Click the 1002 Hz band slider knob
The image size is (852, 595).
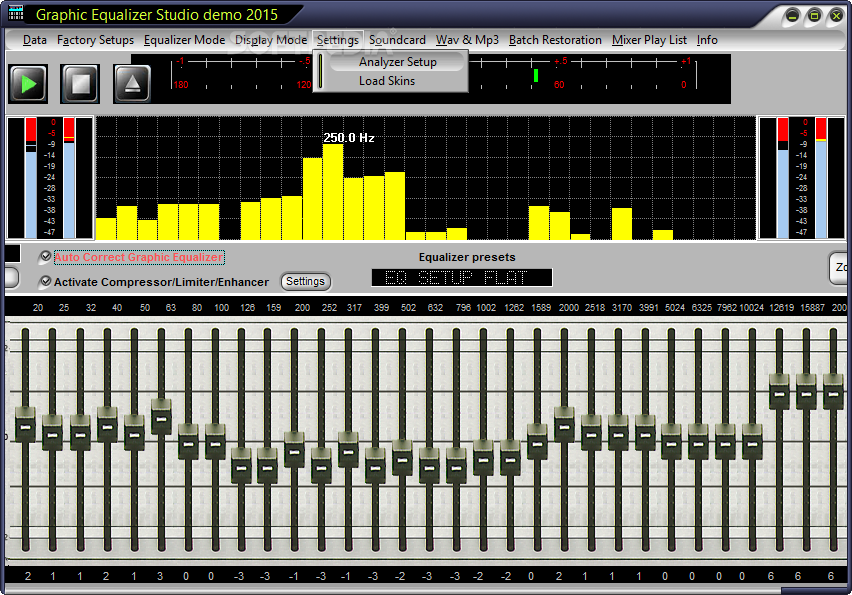point(483,458)
